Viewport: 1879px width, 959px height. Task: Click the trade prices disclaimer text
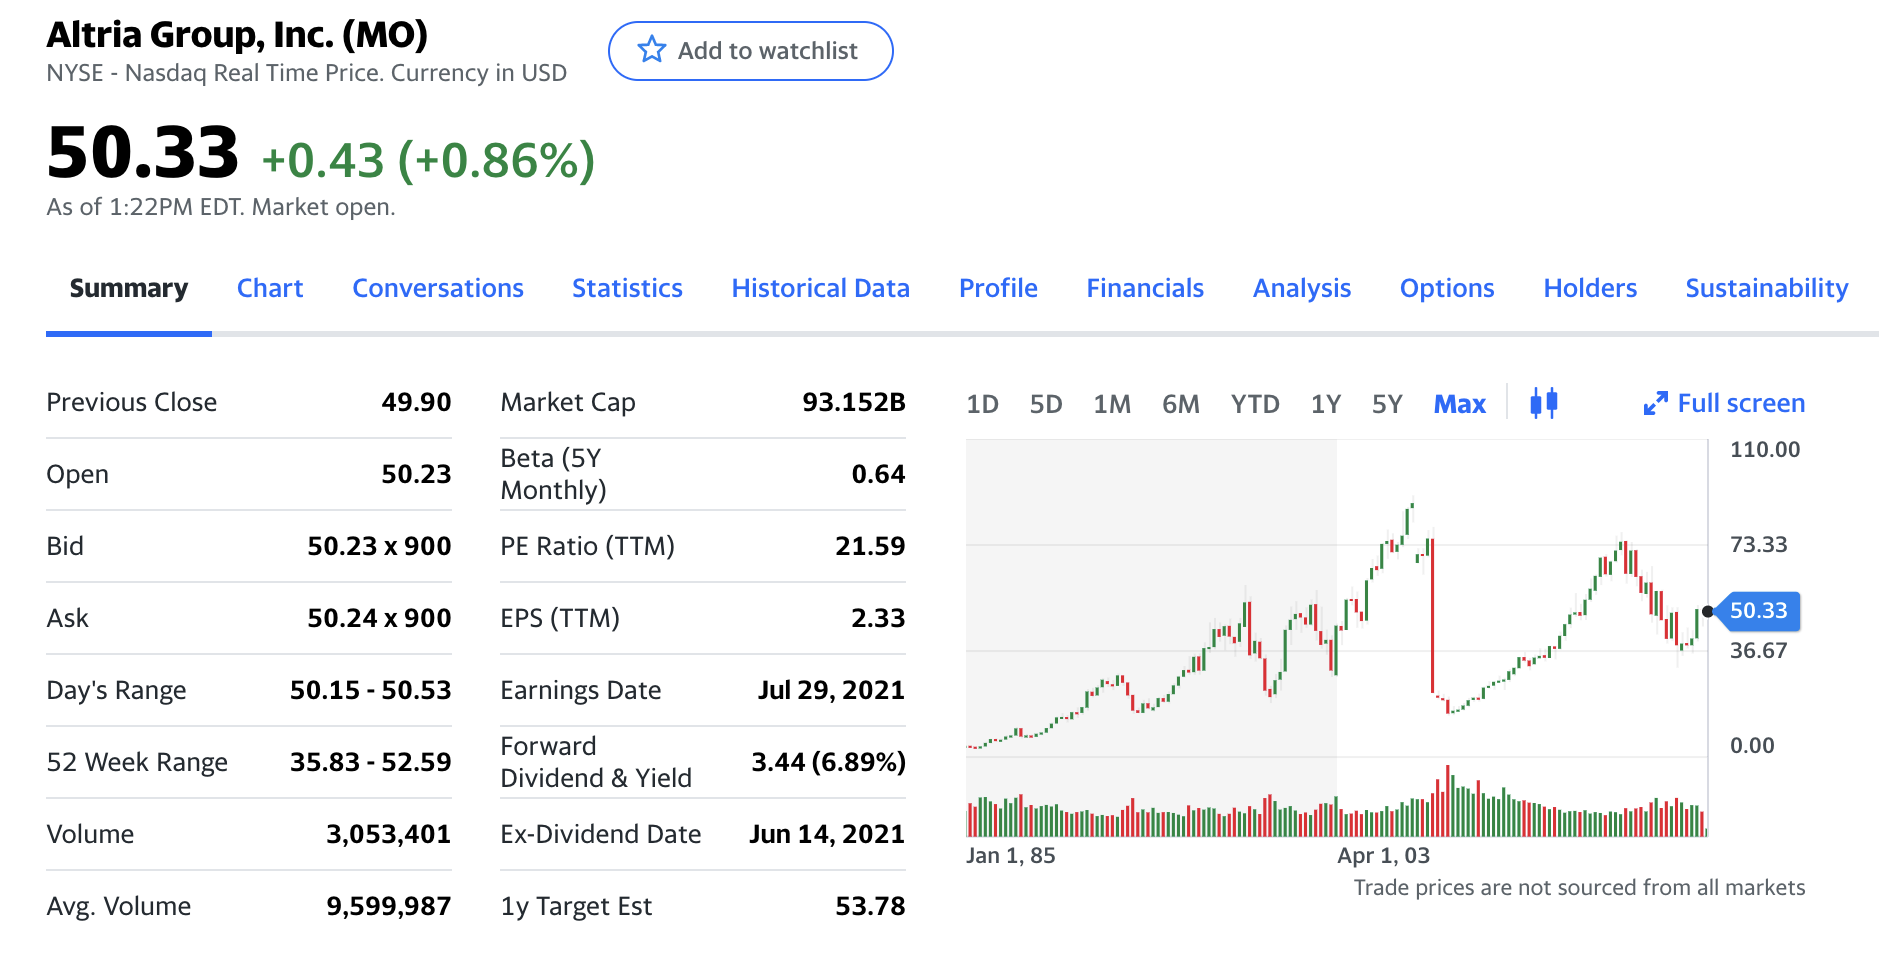tap(1579, 887)
